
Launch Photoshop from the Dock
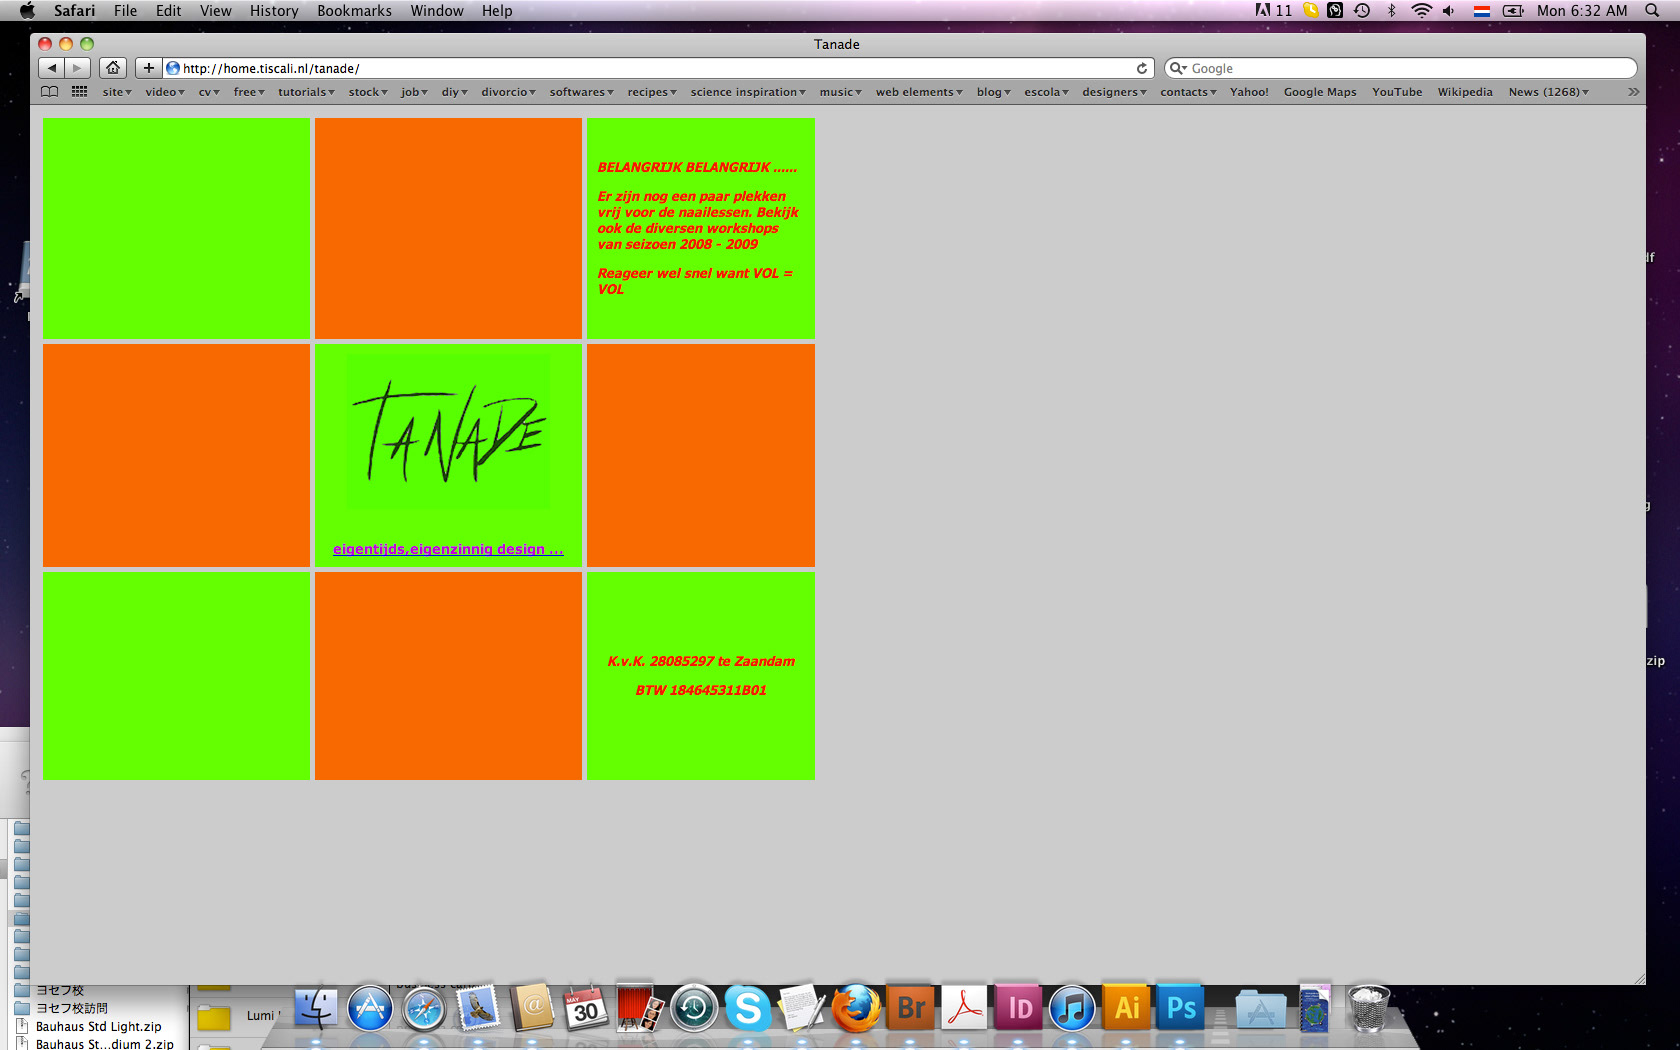pos(1180,1008)
